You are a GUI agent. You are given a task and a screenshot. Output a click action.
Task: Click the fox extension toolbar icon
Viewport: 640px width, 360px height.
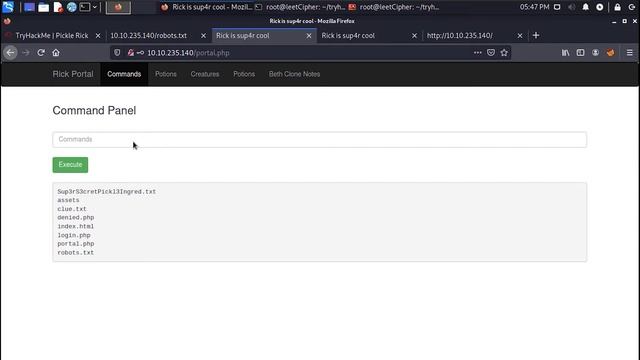click(x=611, y=53)
